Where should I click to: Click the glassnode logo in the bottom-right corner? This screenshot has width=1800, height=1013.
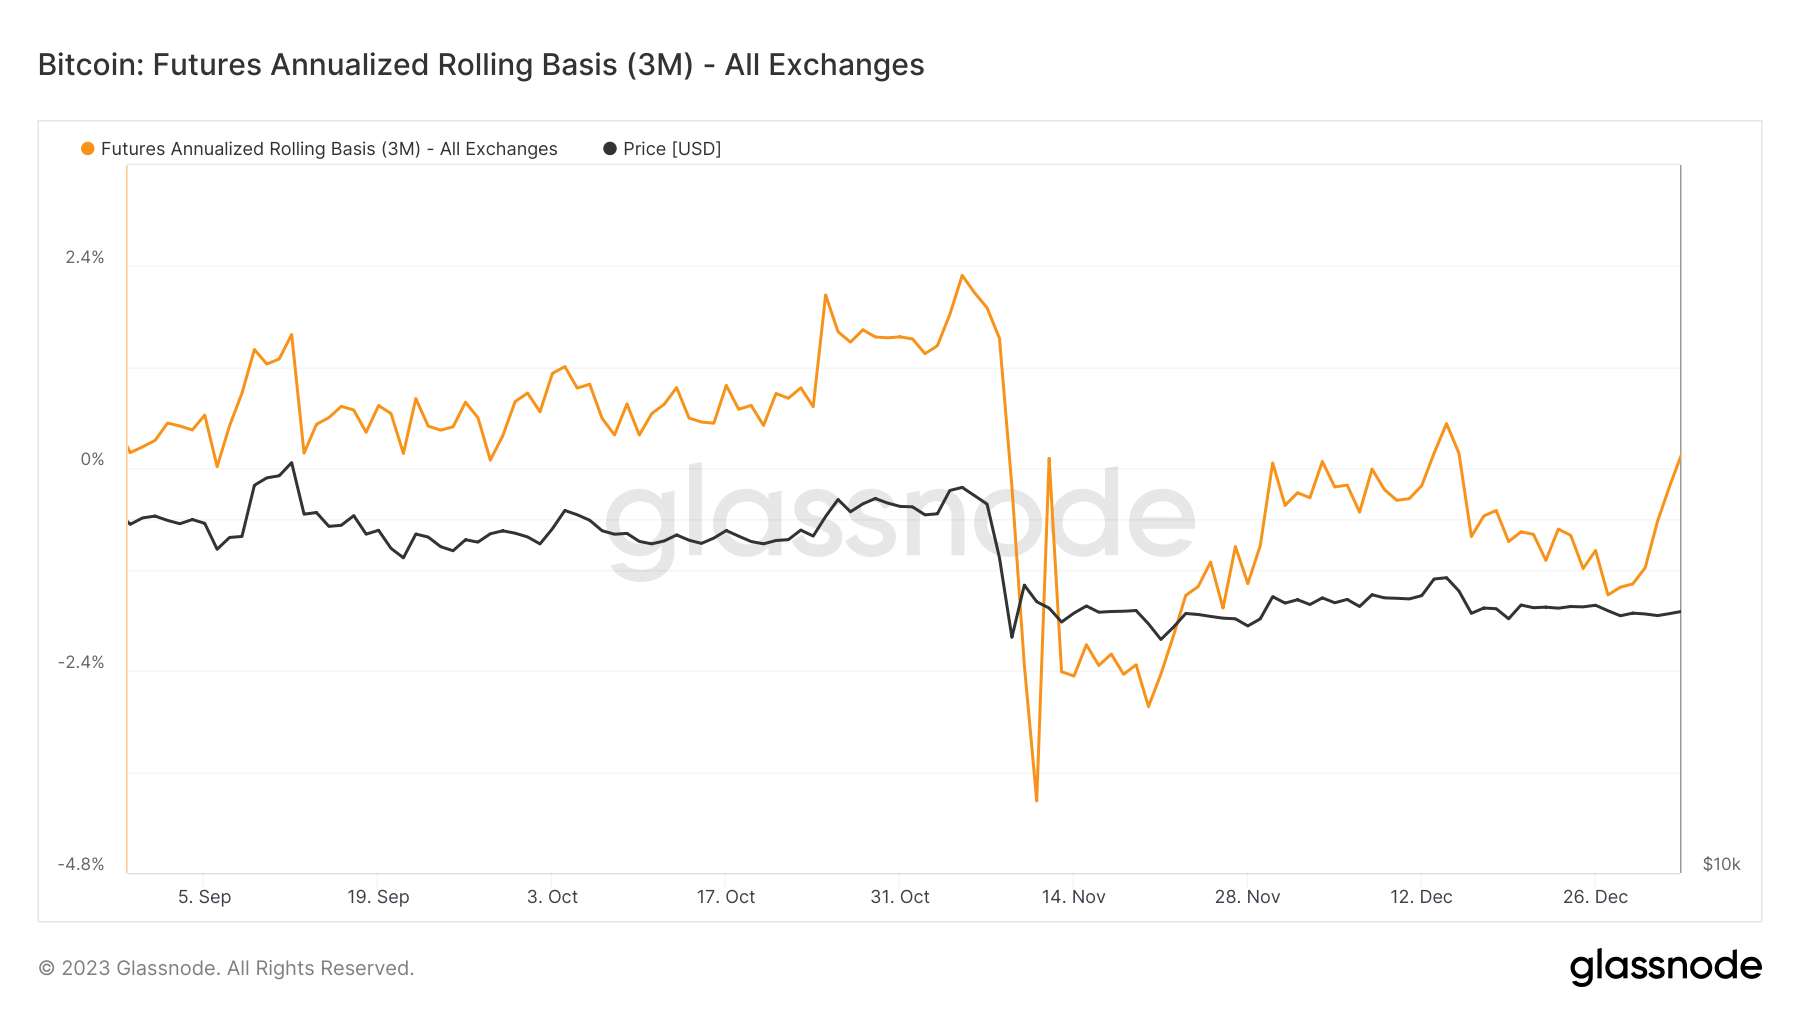tap(1665, 967)
